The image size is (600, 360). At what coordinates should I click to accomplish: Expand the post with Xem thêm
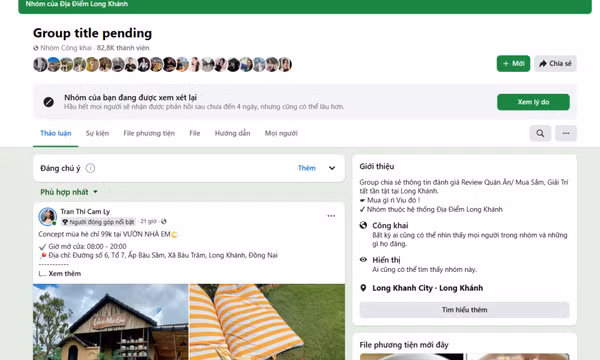pyautogui.click(x=65, y=274)
